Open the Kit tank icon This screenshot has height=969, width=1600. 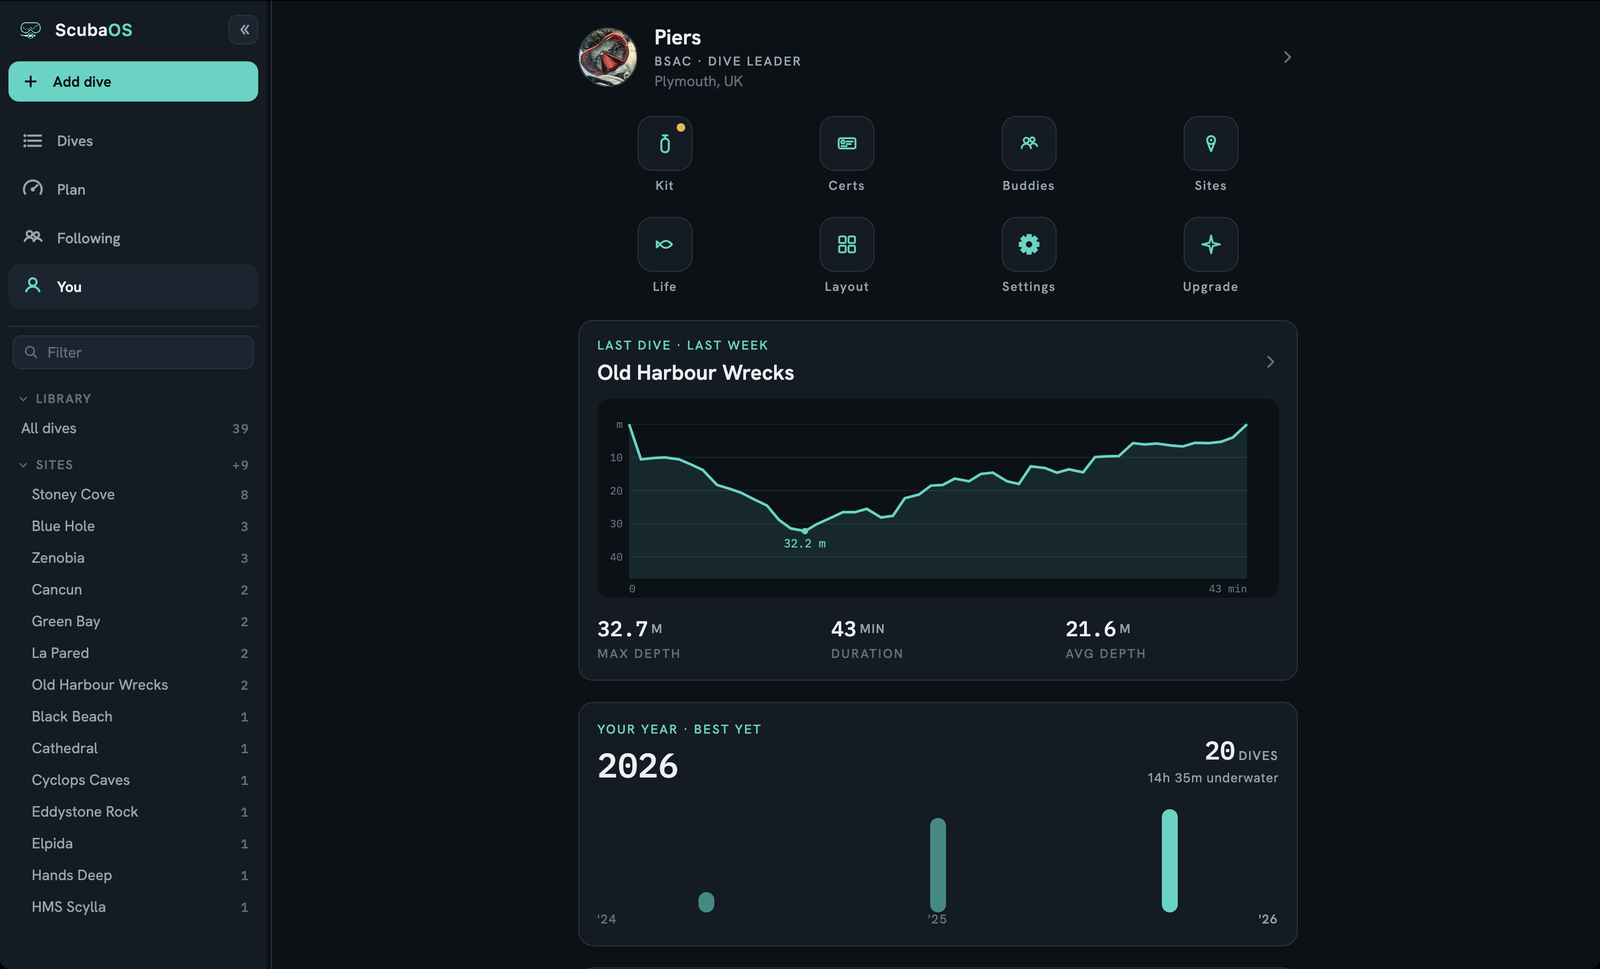click(665, 144)
